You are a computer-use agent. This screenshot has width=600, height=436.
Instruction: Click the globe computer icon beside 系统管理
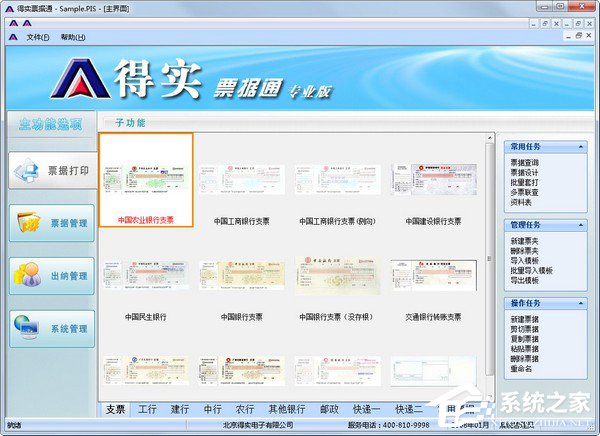click(26, 327)
